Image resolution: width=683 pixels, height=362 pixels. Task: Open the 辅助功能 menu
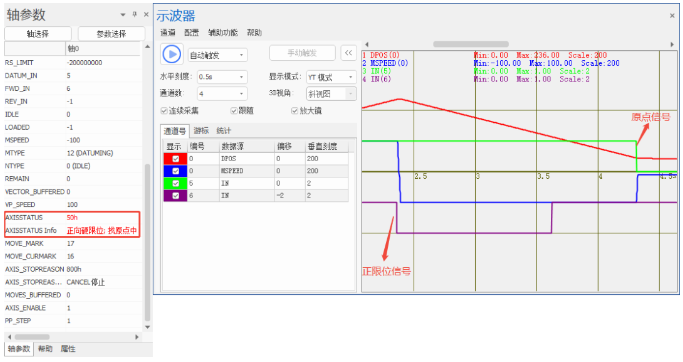(x=223, y=32)
